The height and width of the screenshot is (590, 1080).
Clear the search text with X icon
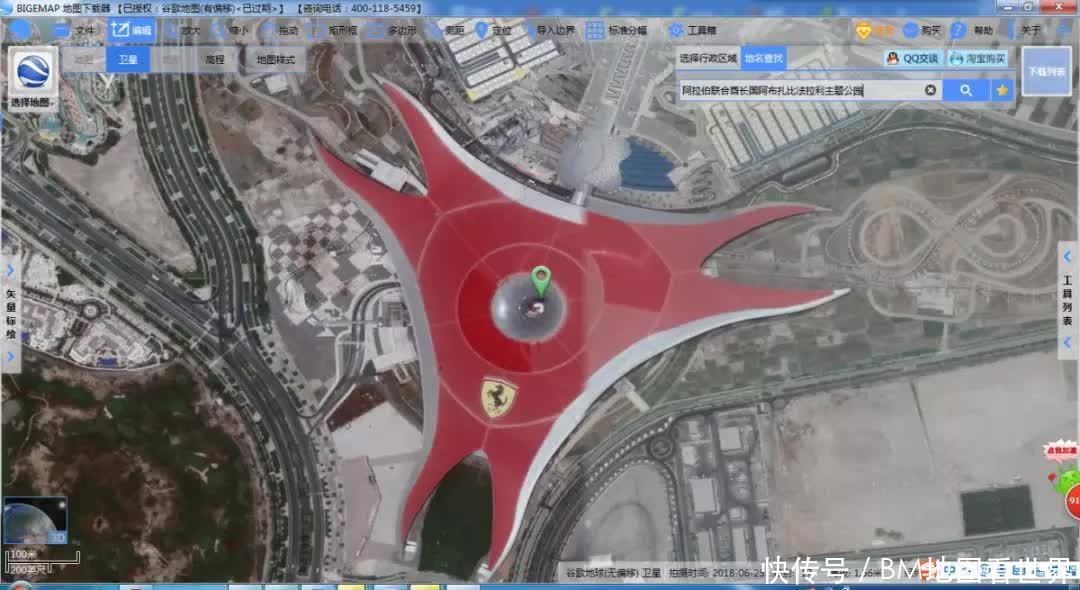point(931,90)
